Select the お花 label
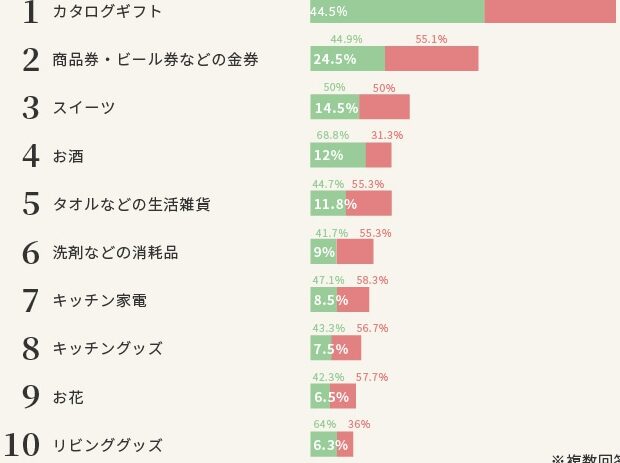 (69, 397)
